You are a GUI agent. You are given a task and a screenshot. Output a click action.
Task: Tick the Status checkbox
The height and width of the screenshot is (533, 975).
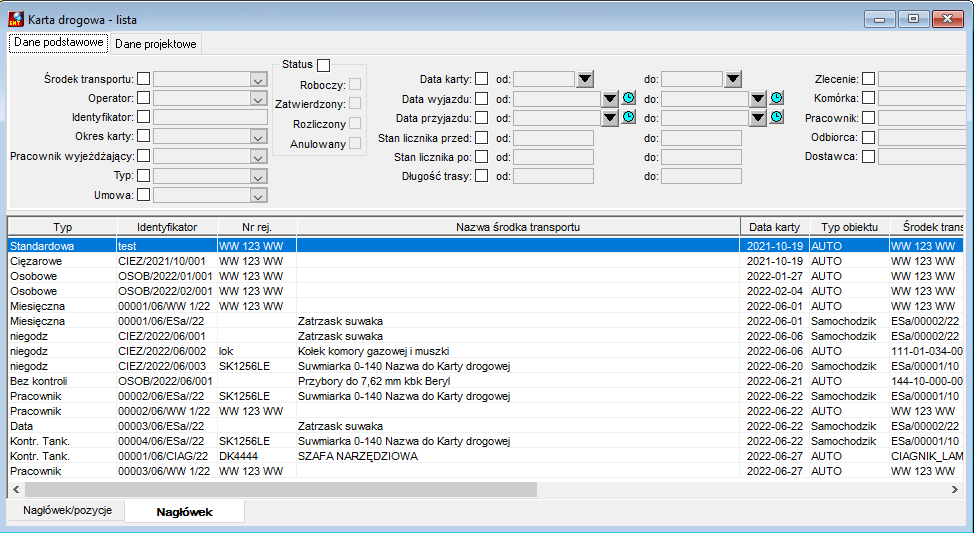323,65
